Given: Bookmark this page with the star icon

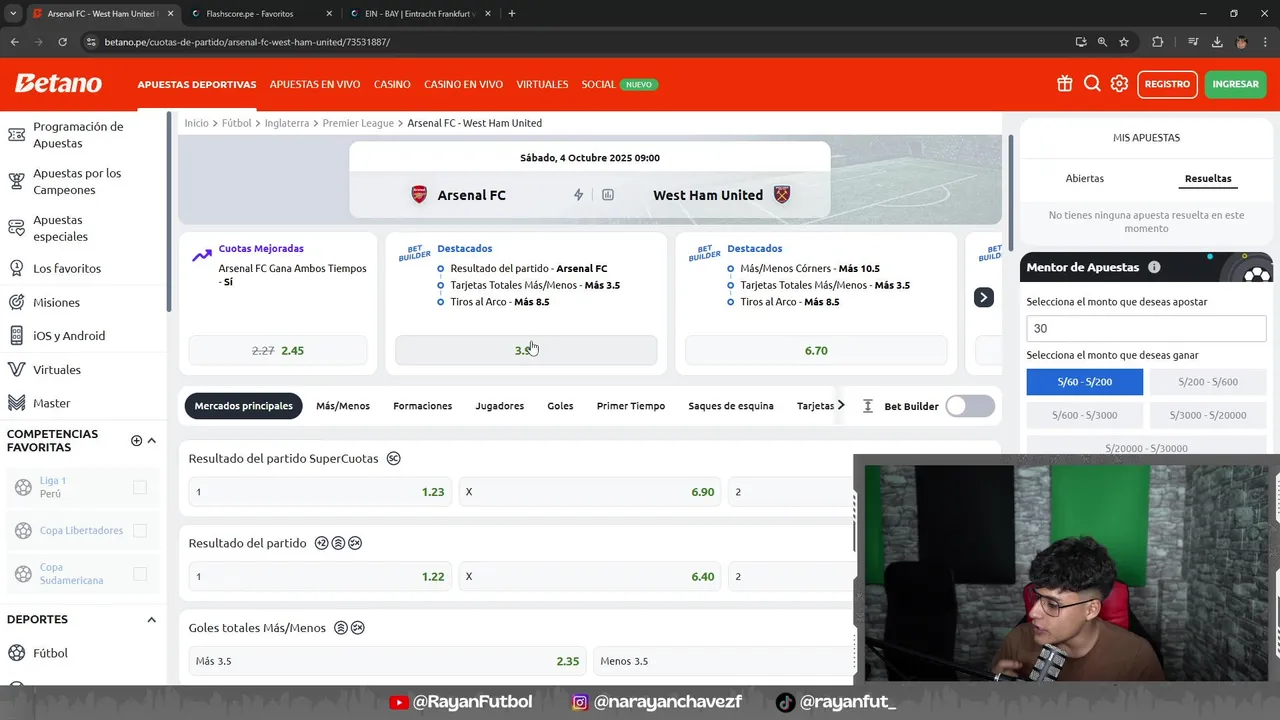Looking at the screenshot, I should (x=1124, y=42).
